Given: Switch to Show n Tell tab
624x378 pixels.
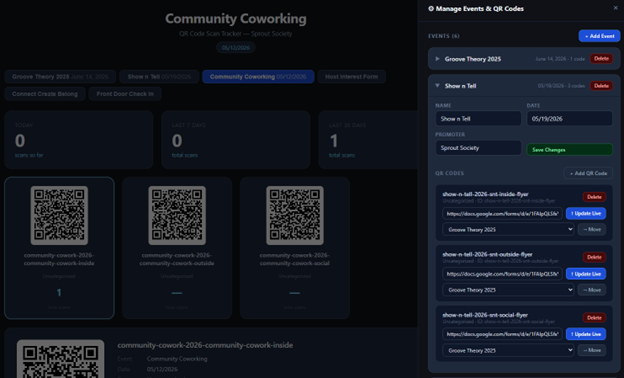Looking at the screenshot, I should [159, 76].
